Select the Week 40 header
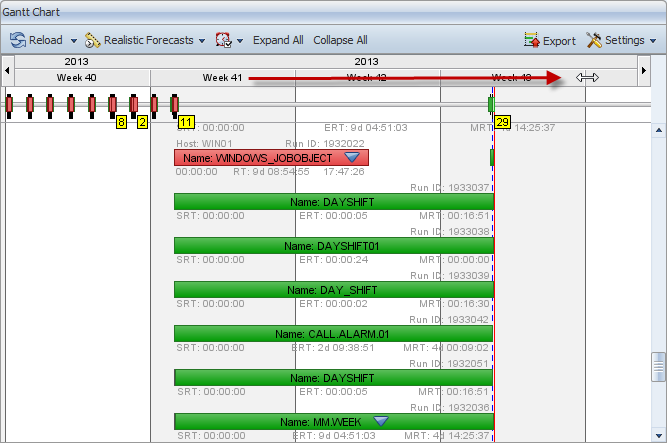 pos(77,77)
